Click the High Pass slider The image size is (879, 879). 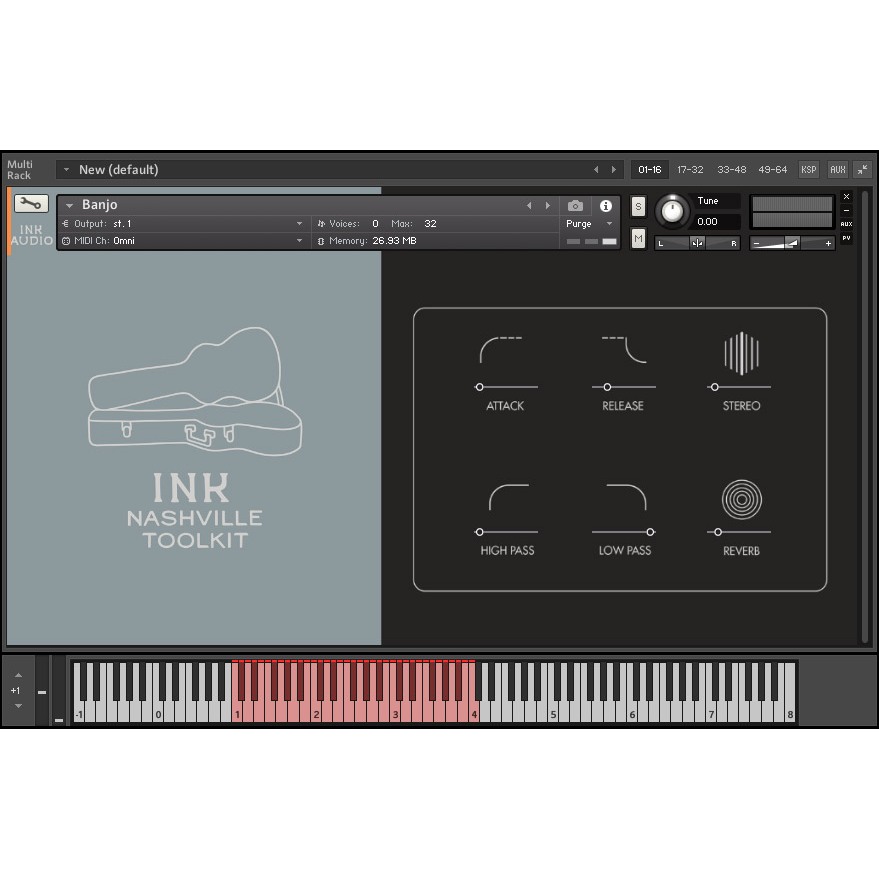pyautogui.click(x=506, y=532)
